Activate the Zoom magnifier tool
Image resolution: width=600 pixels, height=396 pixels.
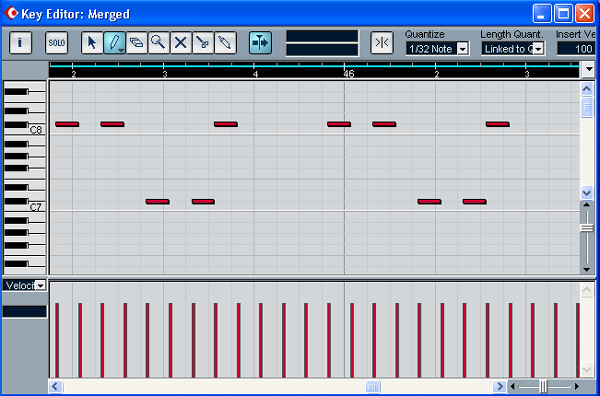point(158,42)
